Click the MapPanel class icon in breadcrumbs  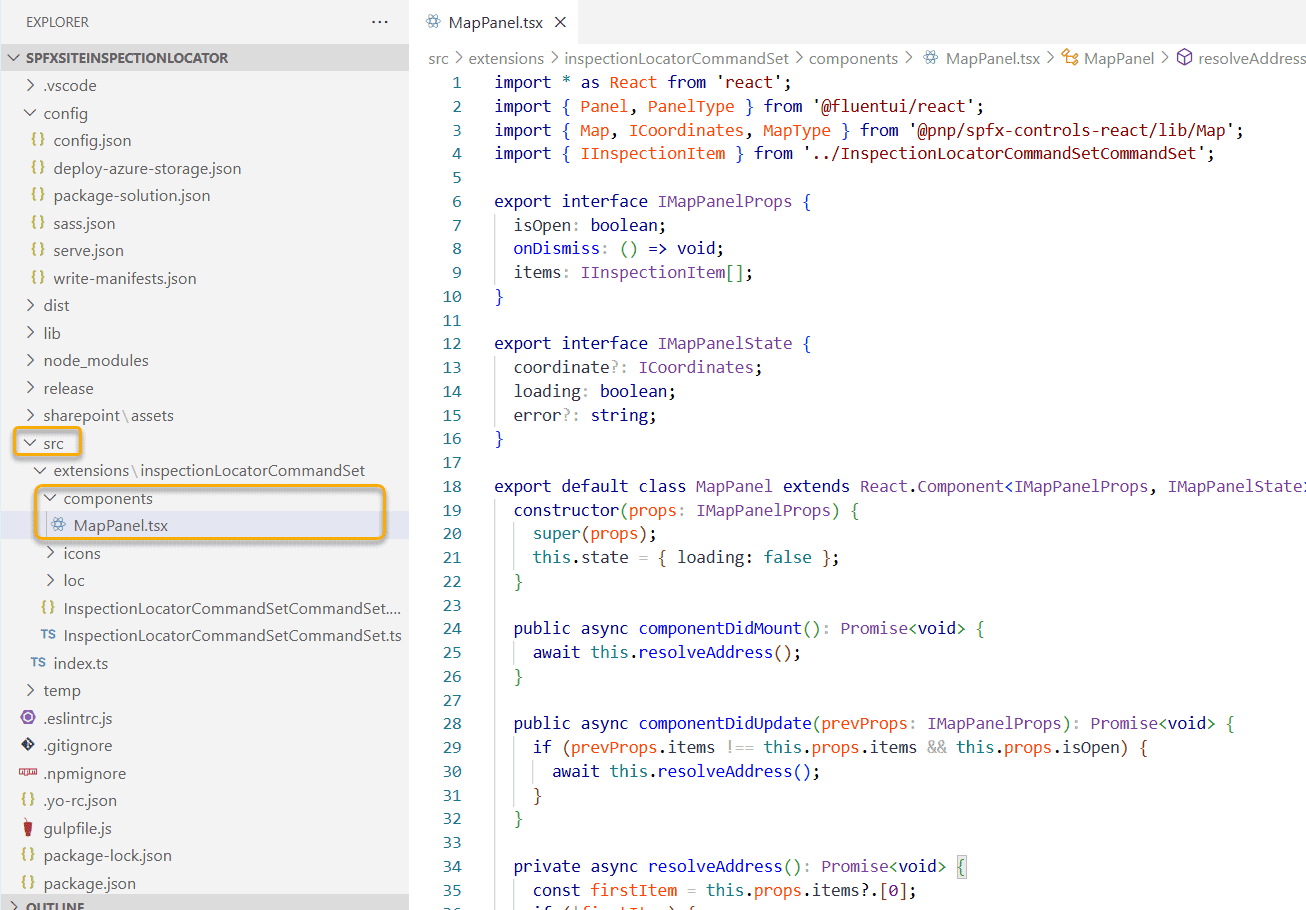click(1069, 58)
